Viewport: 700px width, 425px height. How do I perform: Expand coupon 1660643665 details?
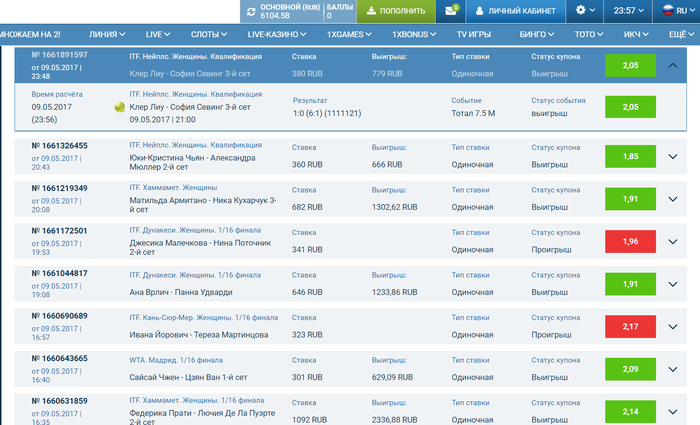click(x=673, y=369)
